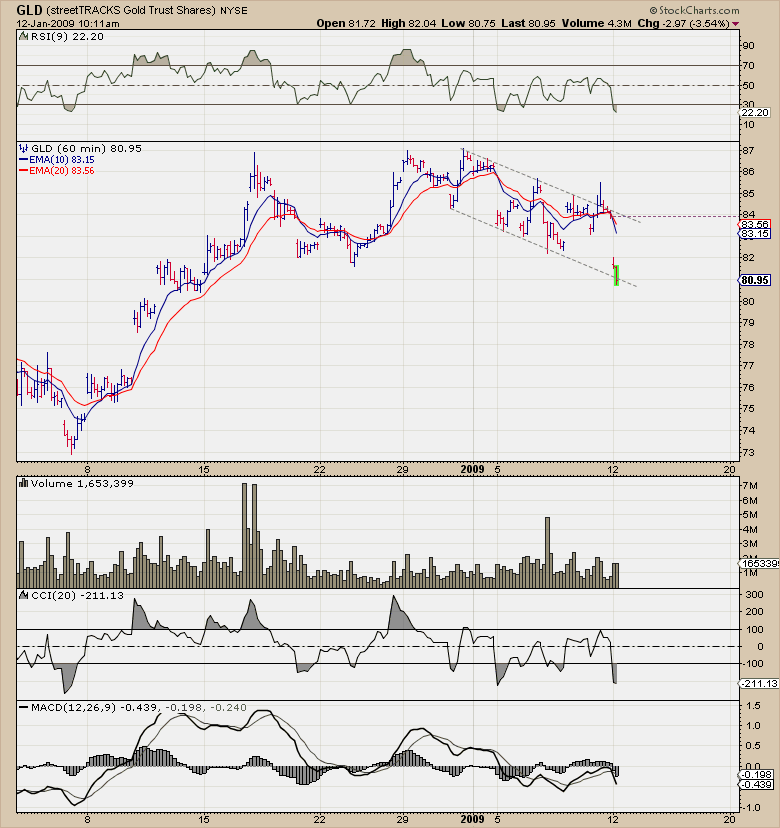Click the GLD (60 min) price bars icon
Viewport: 780px width, 828px height.
(24, 148)
